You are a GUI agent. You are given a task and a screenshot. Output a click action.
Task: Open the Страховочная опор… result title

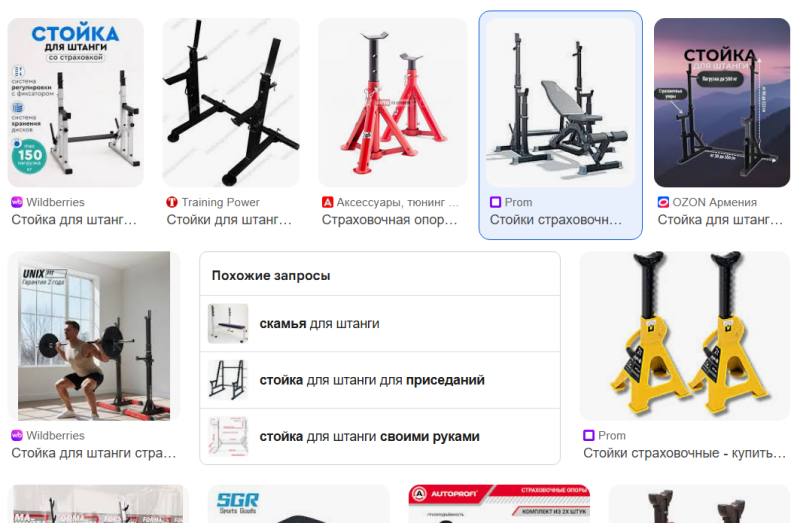389,220
